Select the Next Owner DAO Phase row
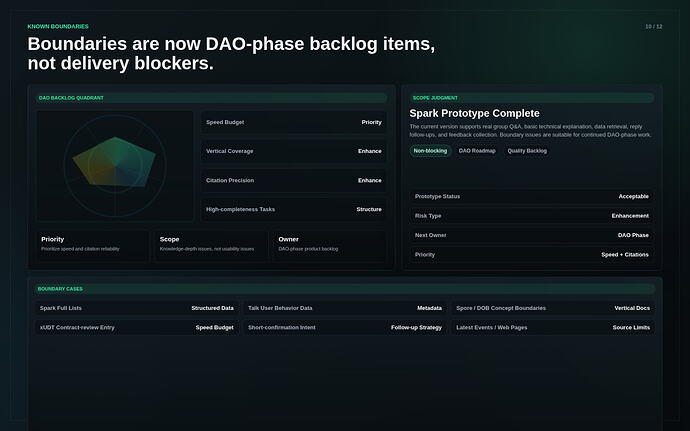690x431 pixels. point(532,235)
